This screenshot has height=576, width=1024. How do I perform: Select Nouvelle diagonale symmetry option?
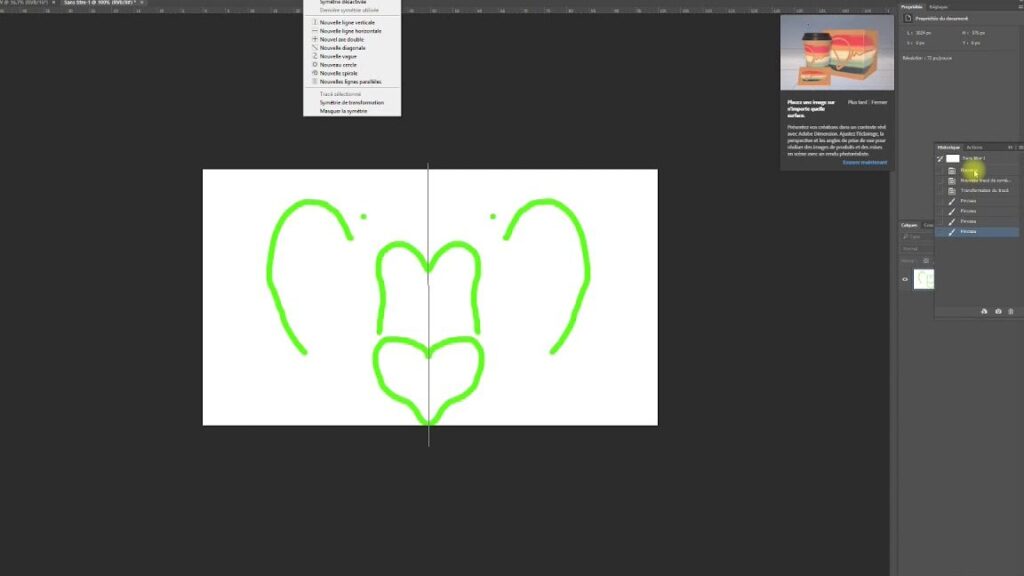click(352, 48)
